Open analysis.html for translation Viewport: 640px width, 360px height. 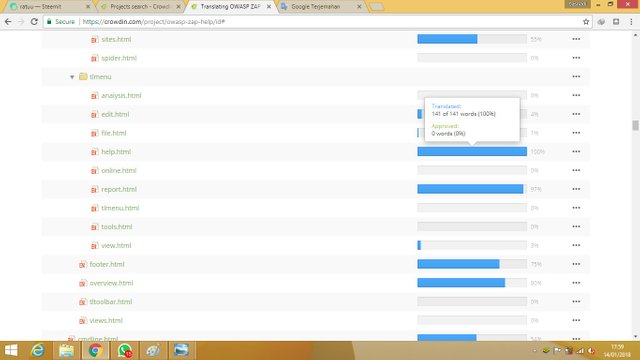tap(121, 96)
